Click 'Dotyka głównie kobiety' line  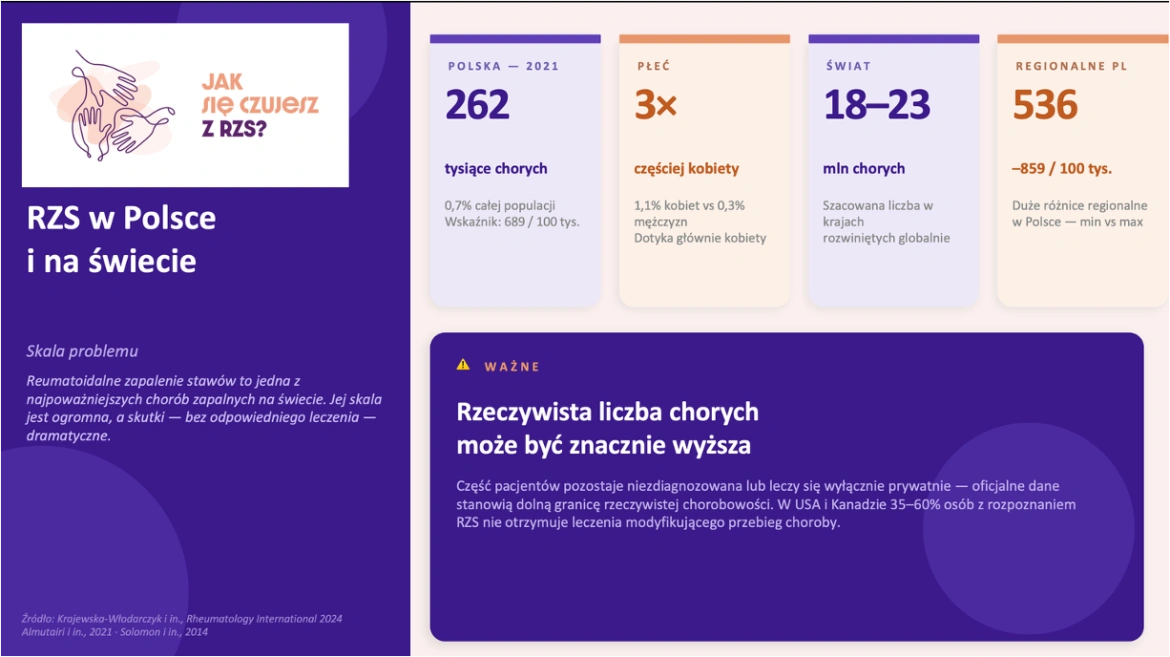(x=700, y=238)
